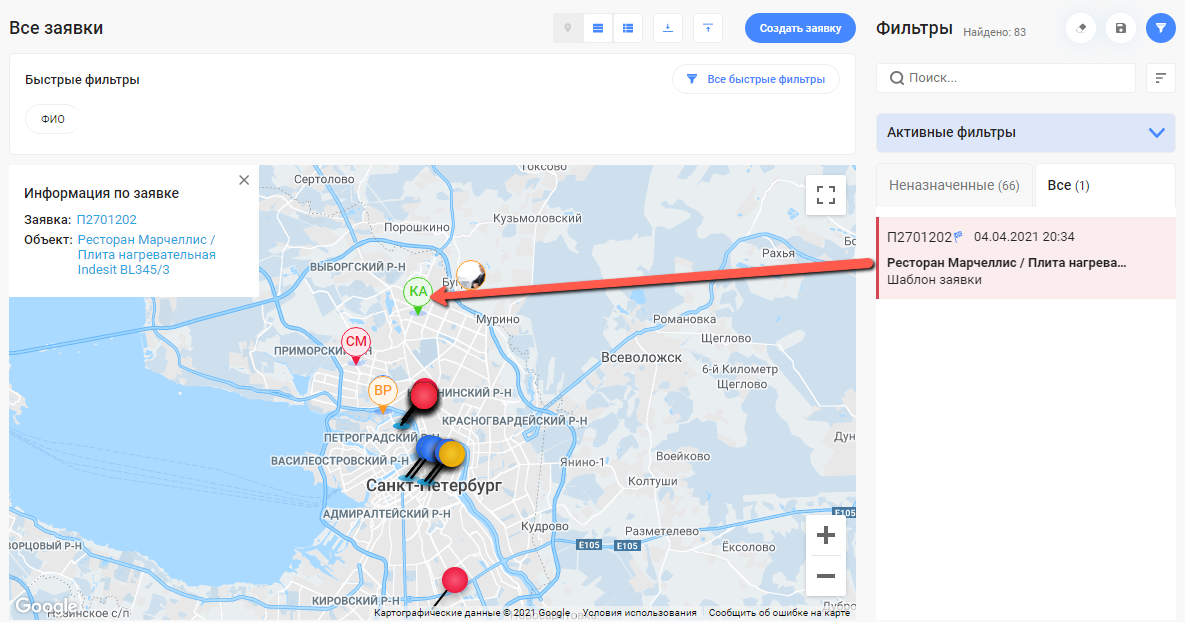Open request link П2701202
The width and height of the screenshot is (1185, 622).
[x=107, y=220]
